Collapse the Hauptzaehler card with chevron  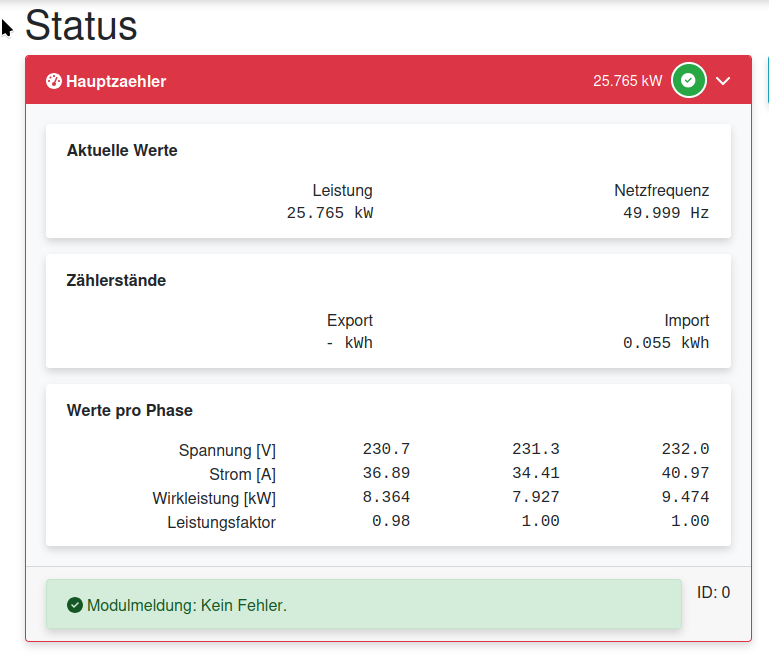coord(724,80)
